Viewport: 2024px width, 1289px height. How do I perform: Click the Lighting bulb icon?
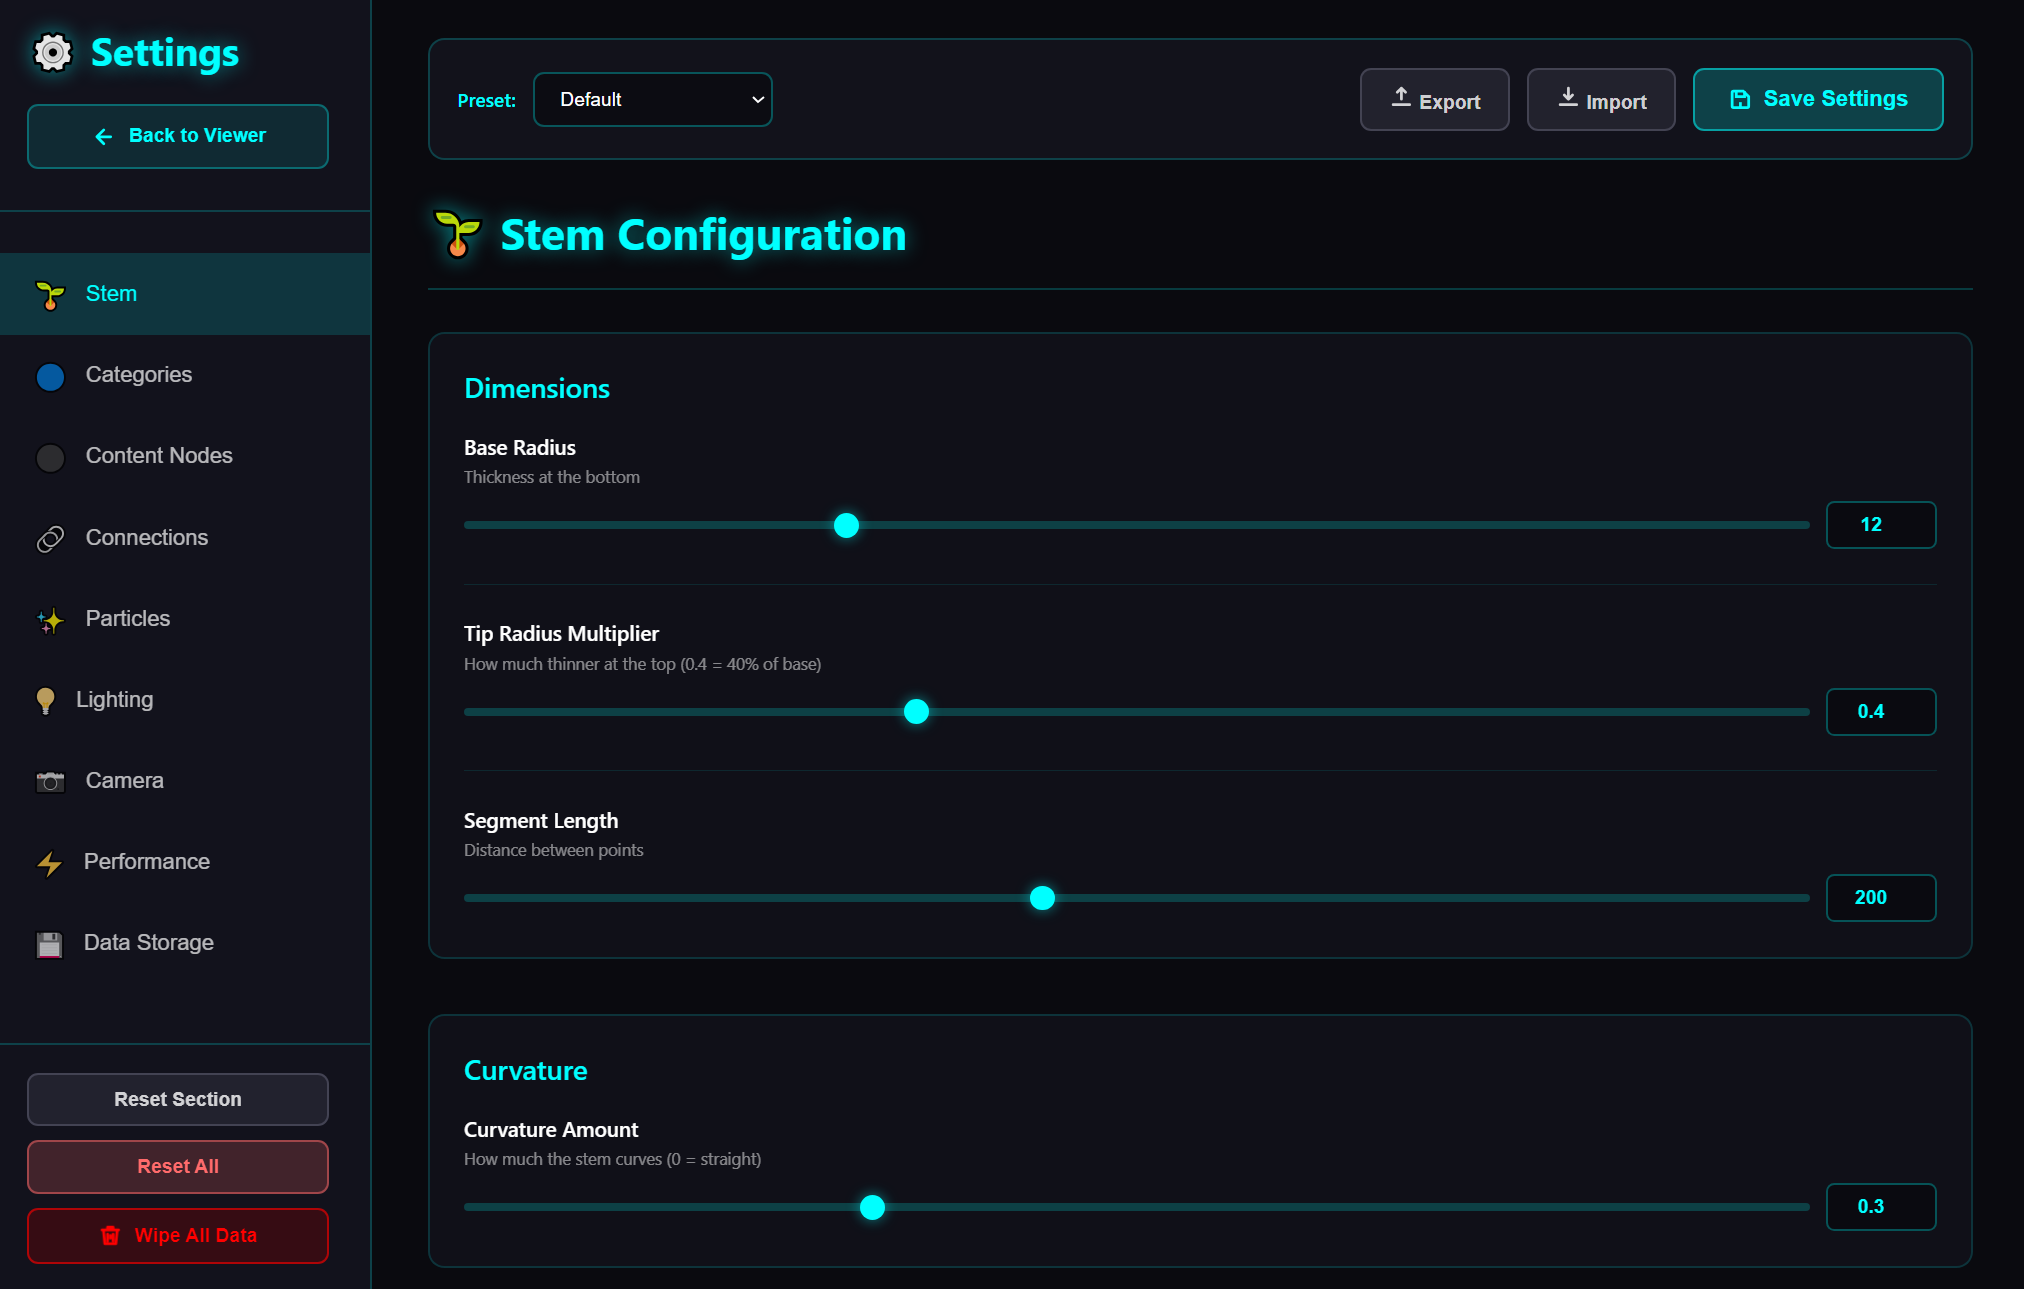click(x=45, y=700)
